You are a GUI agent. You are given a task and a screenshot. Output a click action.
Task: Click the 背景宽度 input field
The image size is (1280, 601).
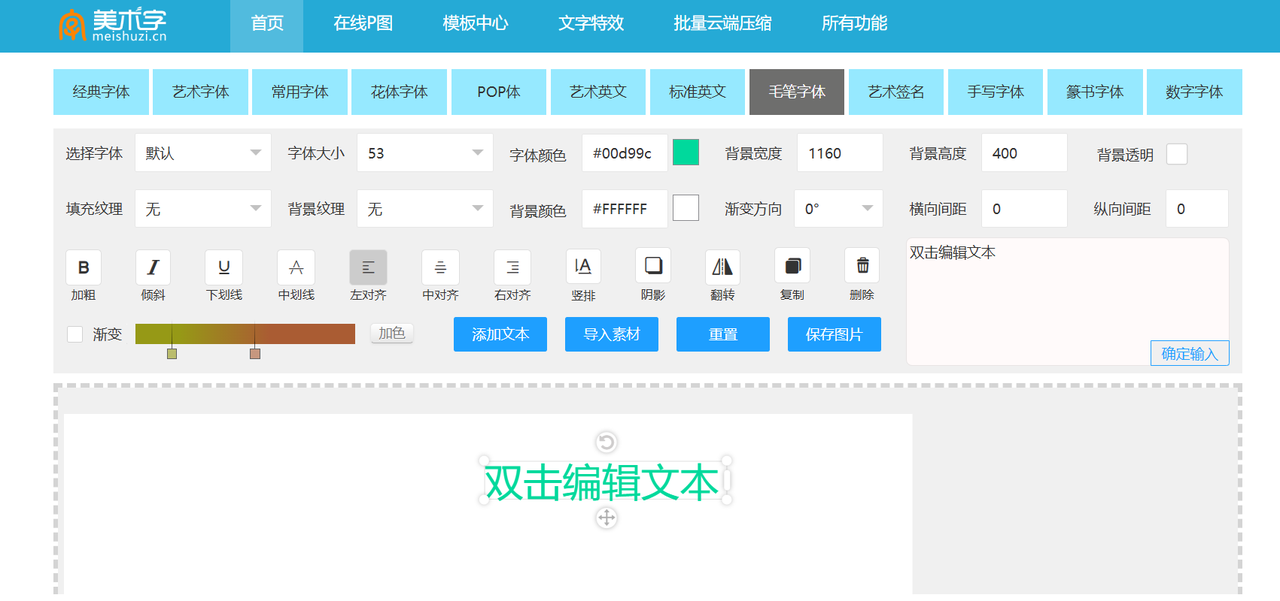pyautogui.click(x=839, y=153)
